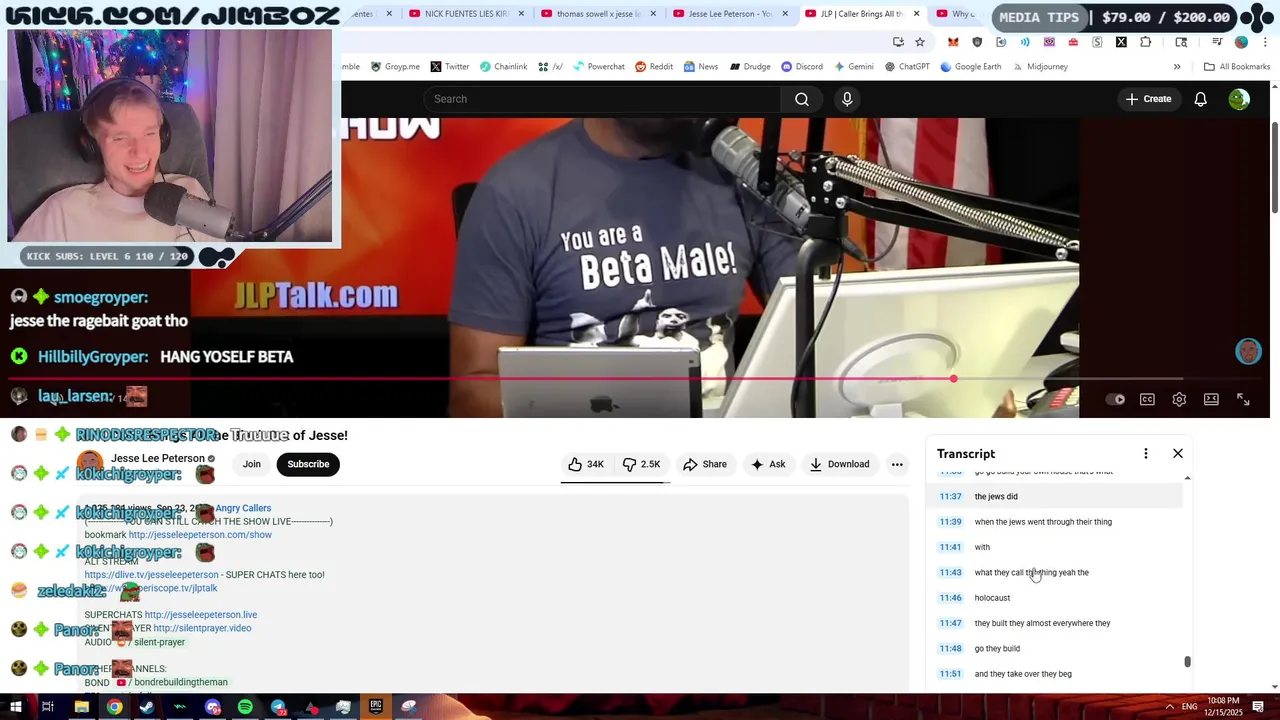
Task: Open Spotify from taskbar
Action: (x=245, y=707)
